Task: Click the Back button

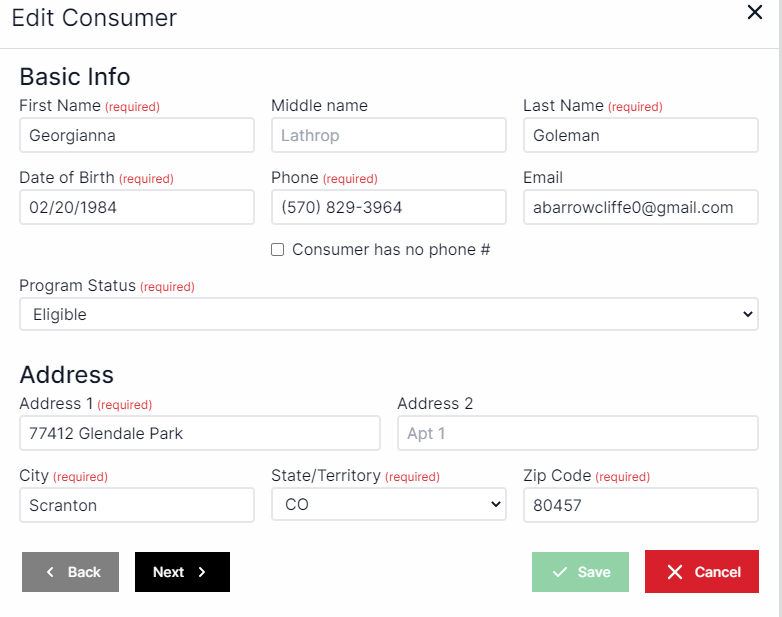Action: point(70,572)
